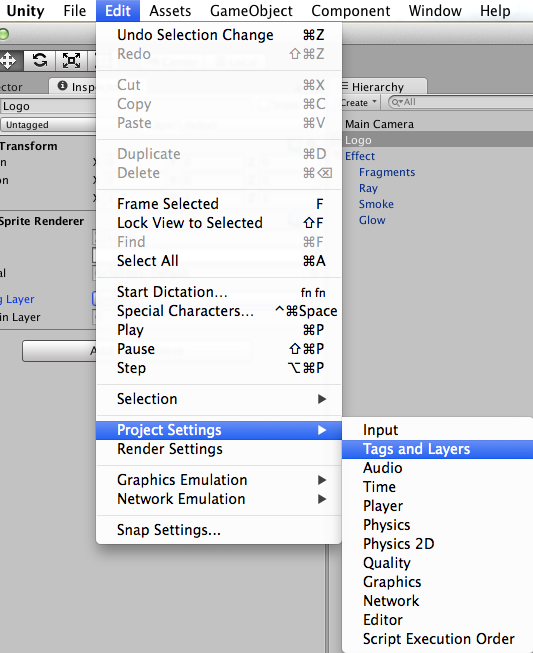Select Script Execution Order entry
The height and width of the screenshot is (653, 533).
pyautogui.click(x=437, y=639)
